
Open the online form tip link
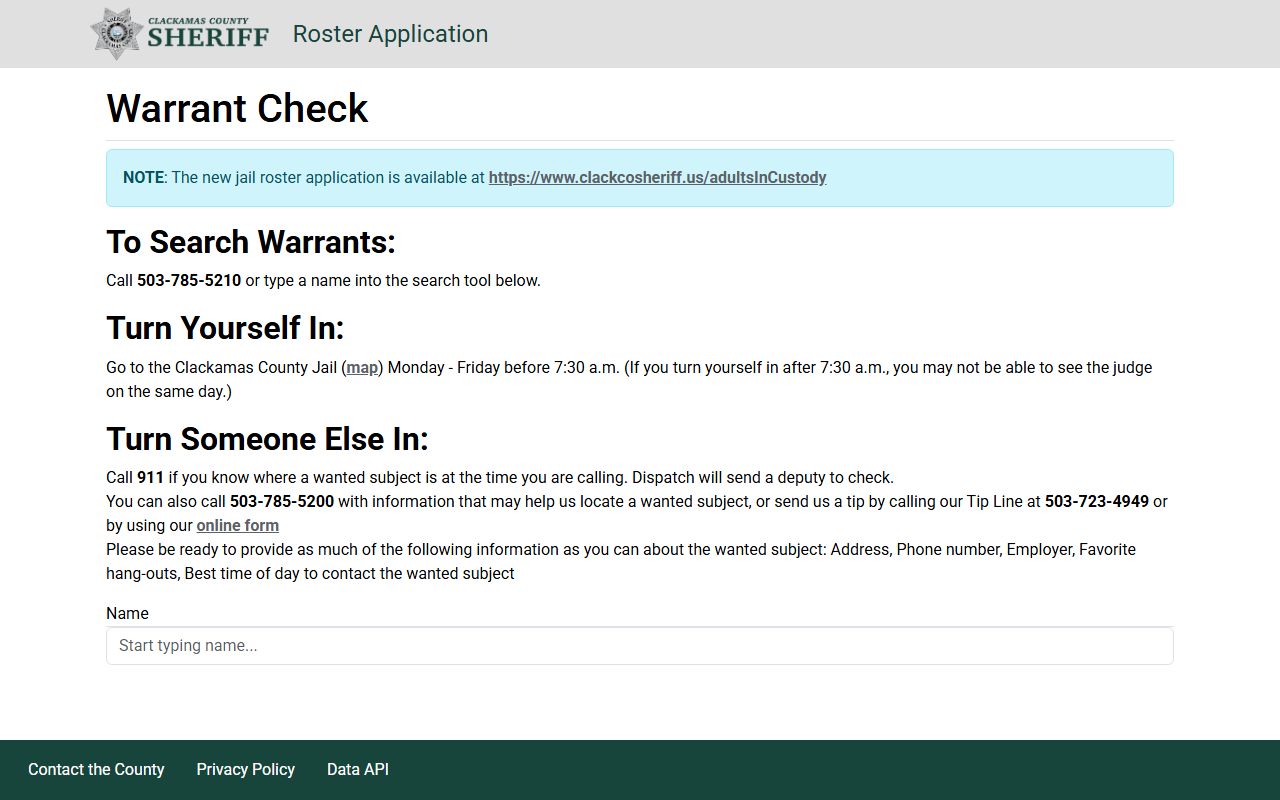click(237, 526)
